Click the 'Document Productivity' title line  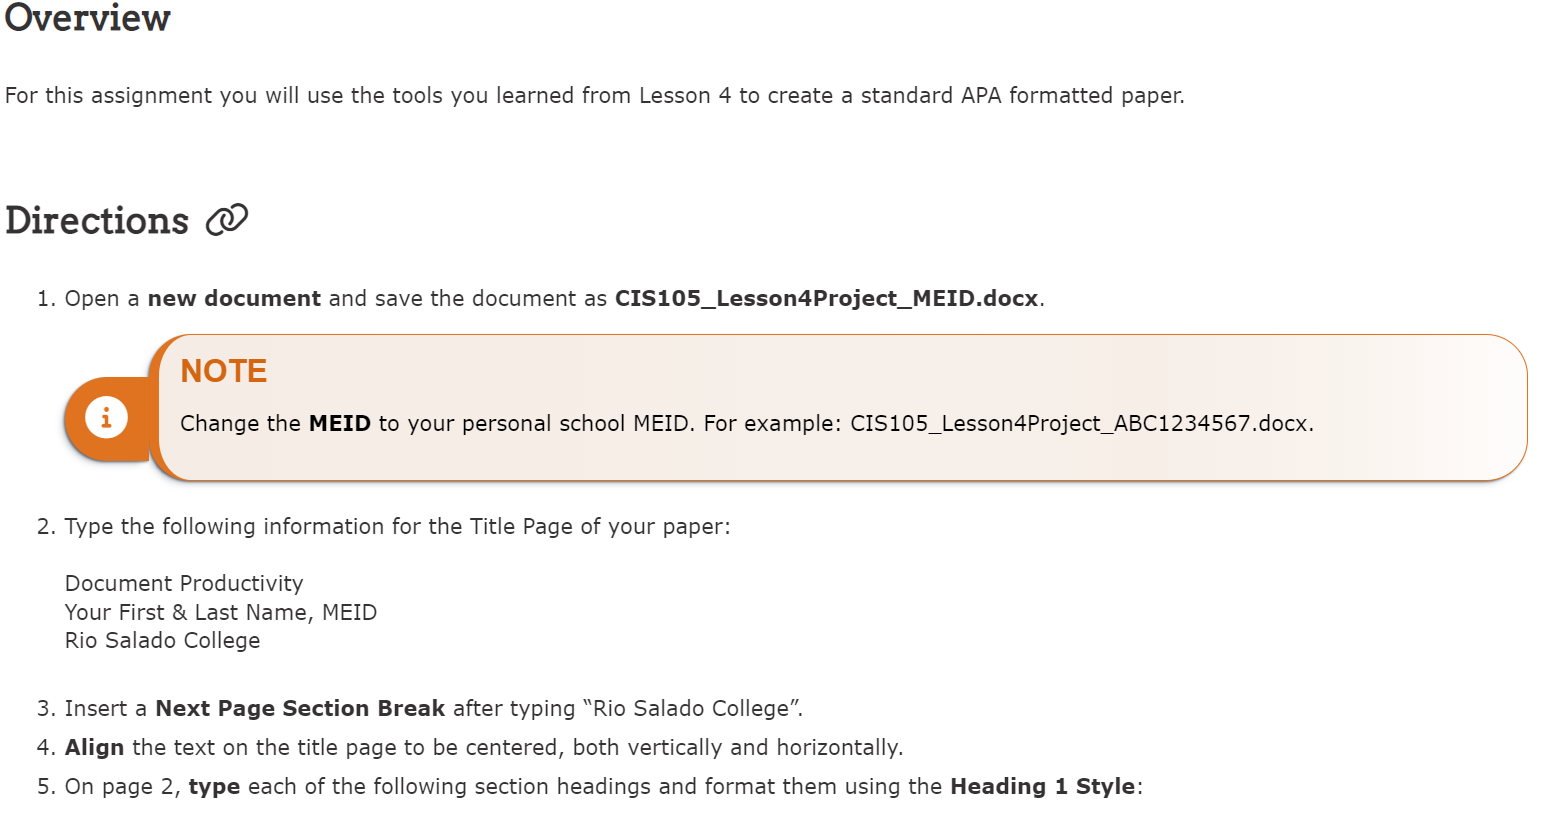pyautogui.click(x=184, y=583)
